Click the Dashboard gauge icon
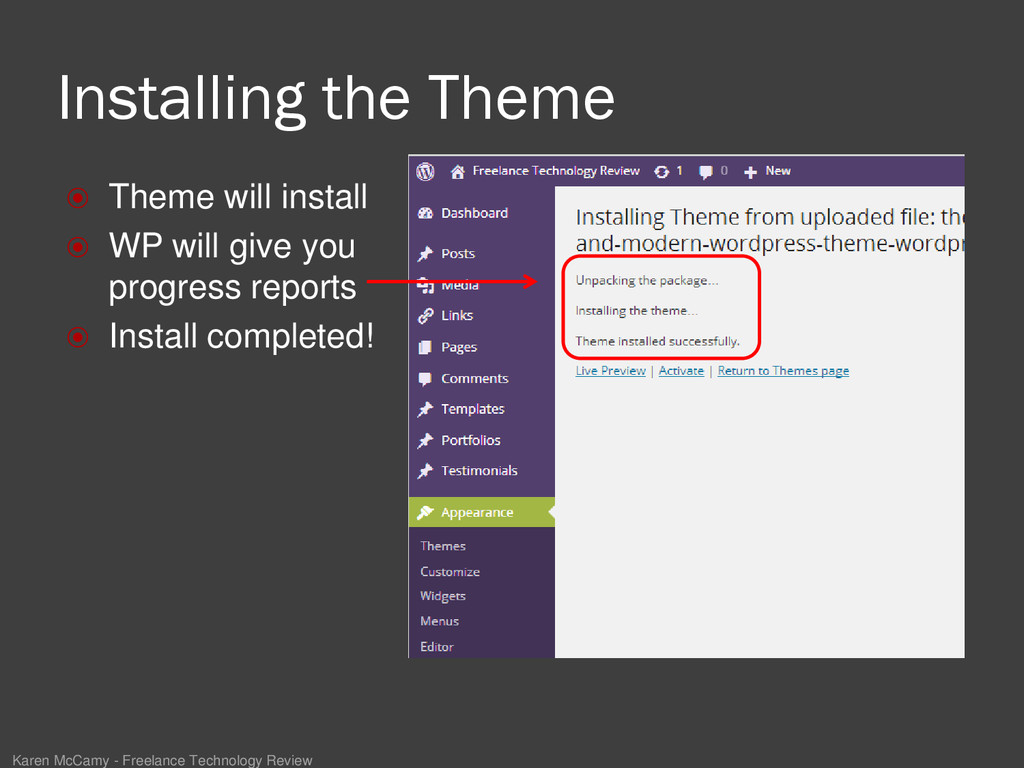The width and height of the screenshot is (1024, 768). tap(425, 213)
